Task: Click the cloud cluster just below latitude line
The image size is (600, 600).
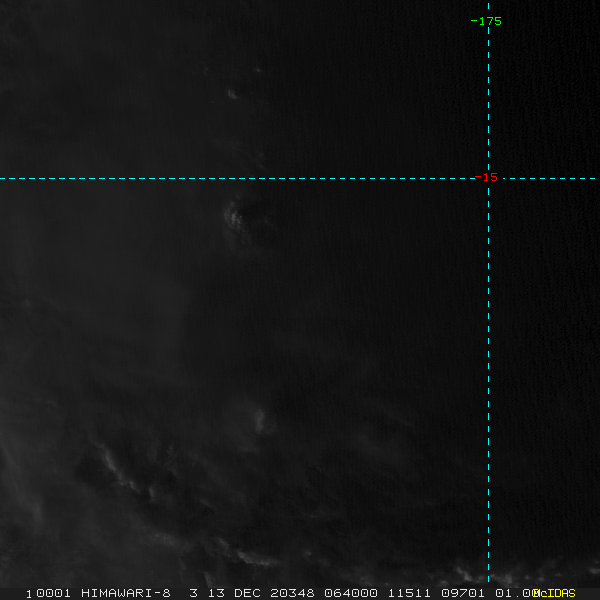Action: 240,215
